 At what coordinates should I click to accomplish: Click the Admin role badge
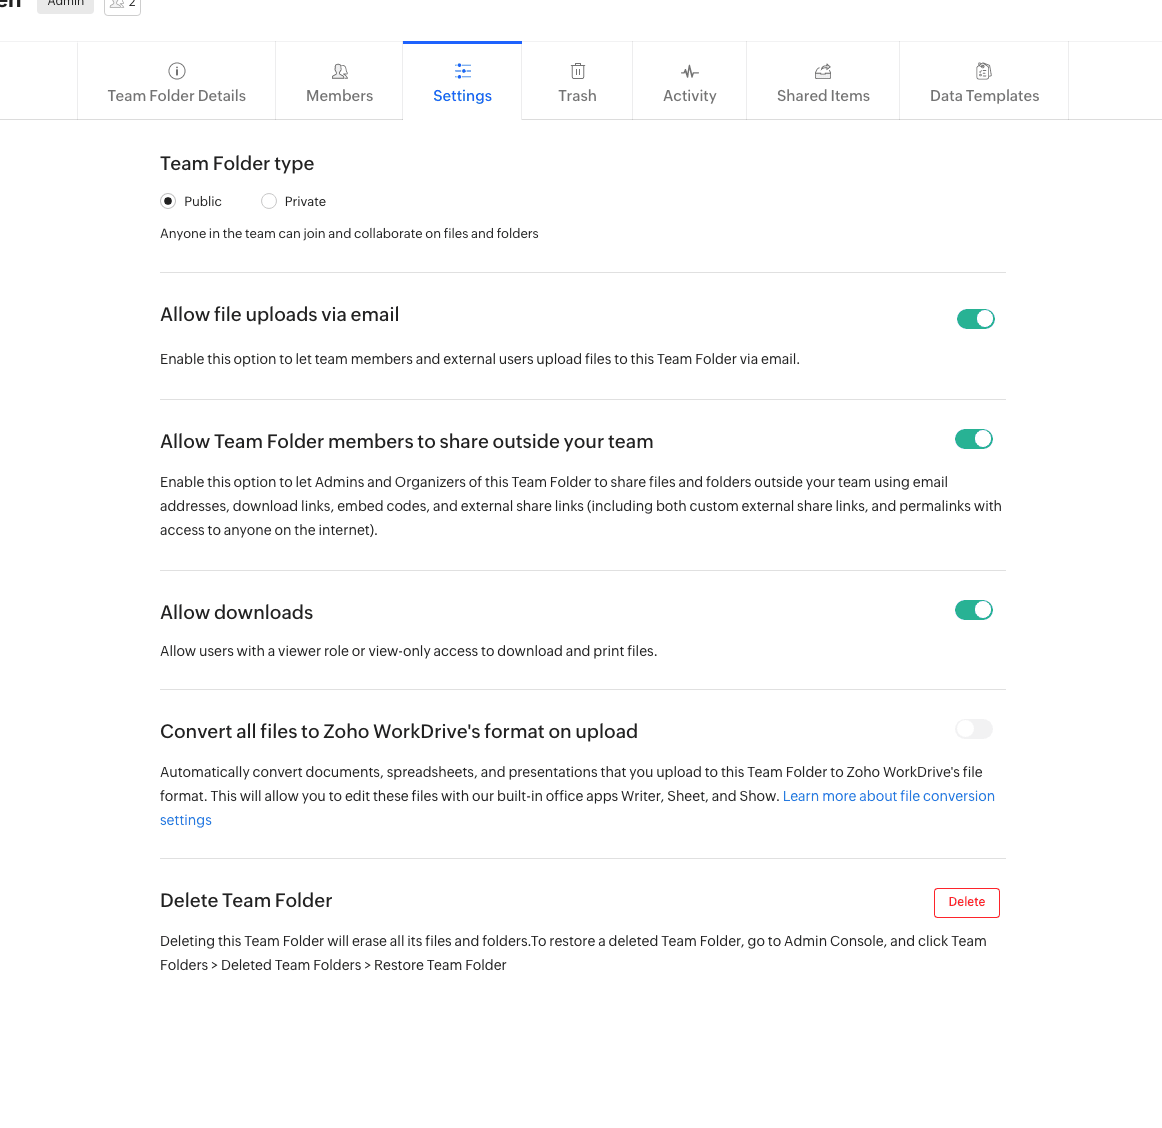(66, 5)
